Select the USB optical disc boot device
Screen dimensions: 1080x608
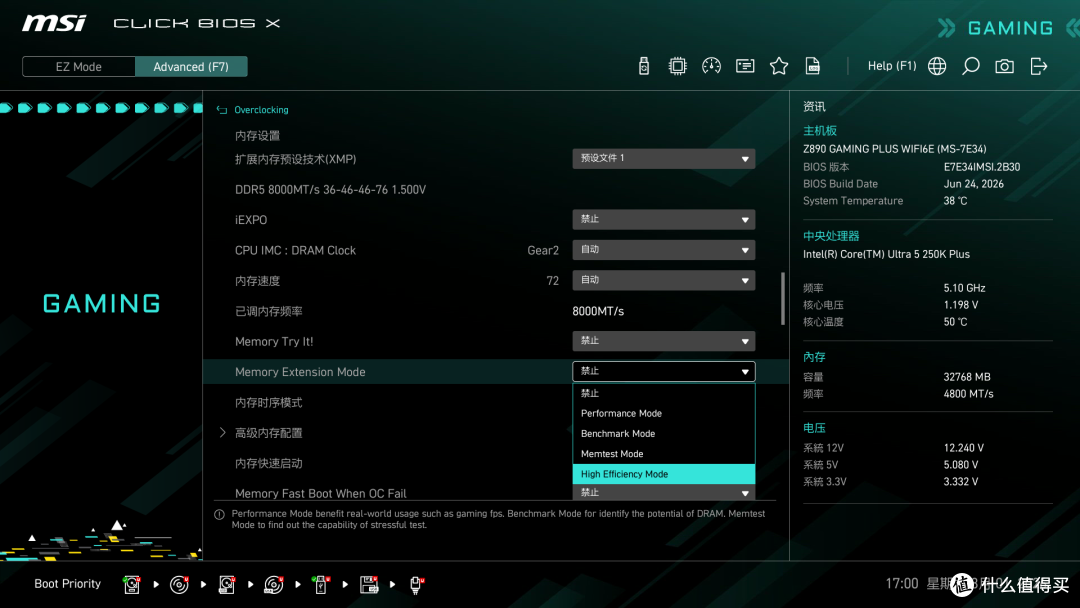[x=273, y=585]
